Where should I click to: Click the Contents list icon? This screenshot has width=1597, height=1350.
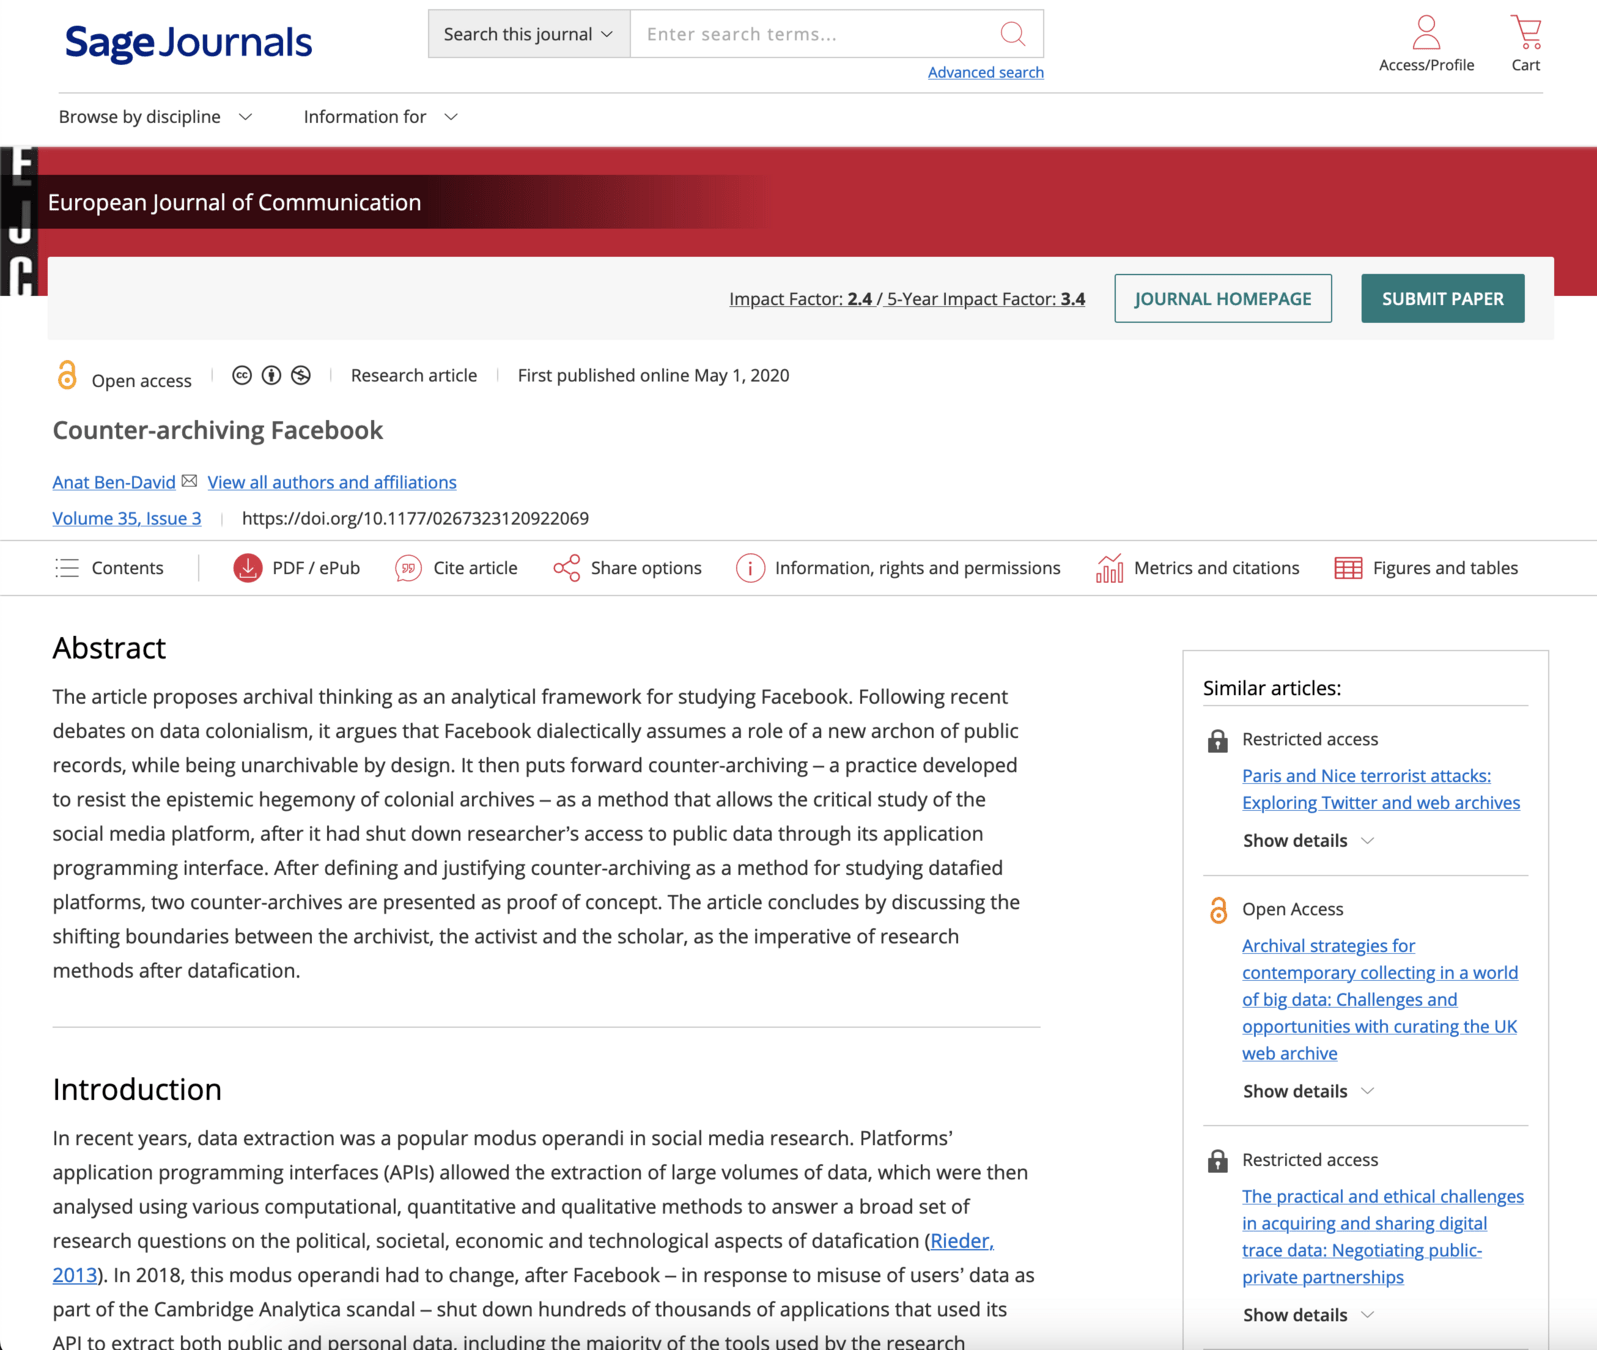[x=67, y=568]
